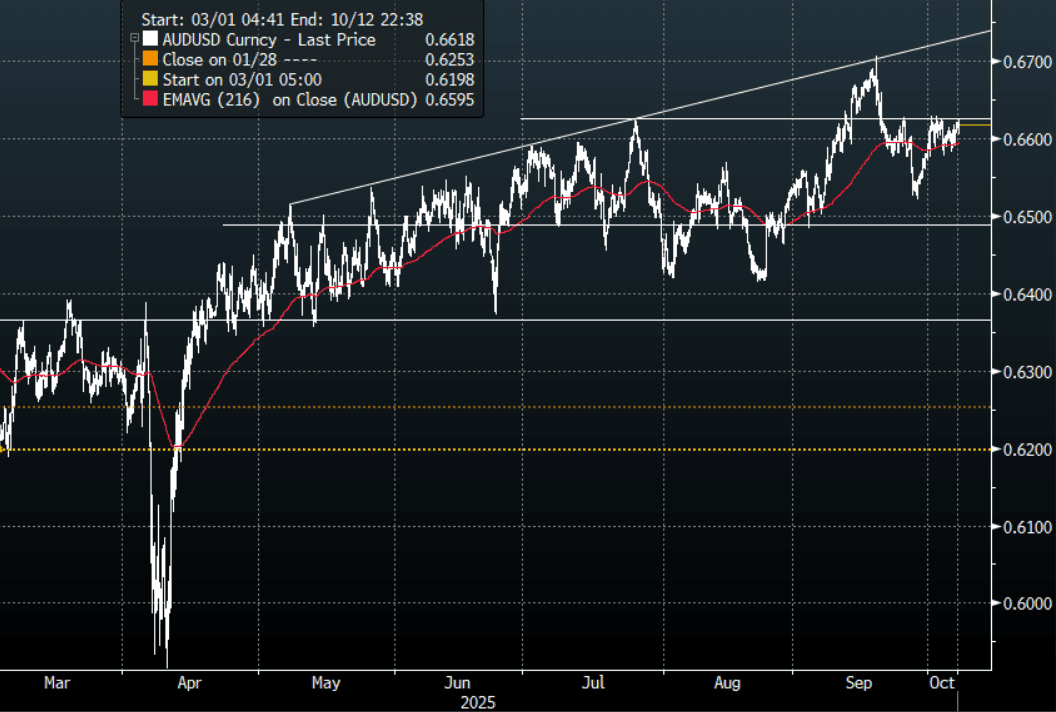Viewport: 1056px width, 712px height.
Task: Click the red EMAVG legend swatch
Action: [150, 100]
